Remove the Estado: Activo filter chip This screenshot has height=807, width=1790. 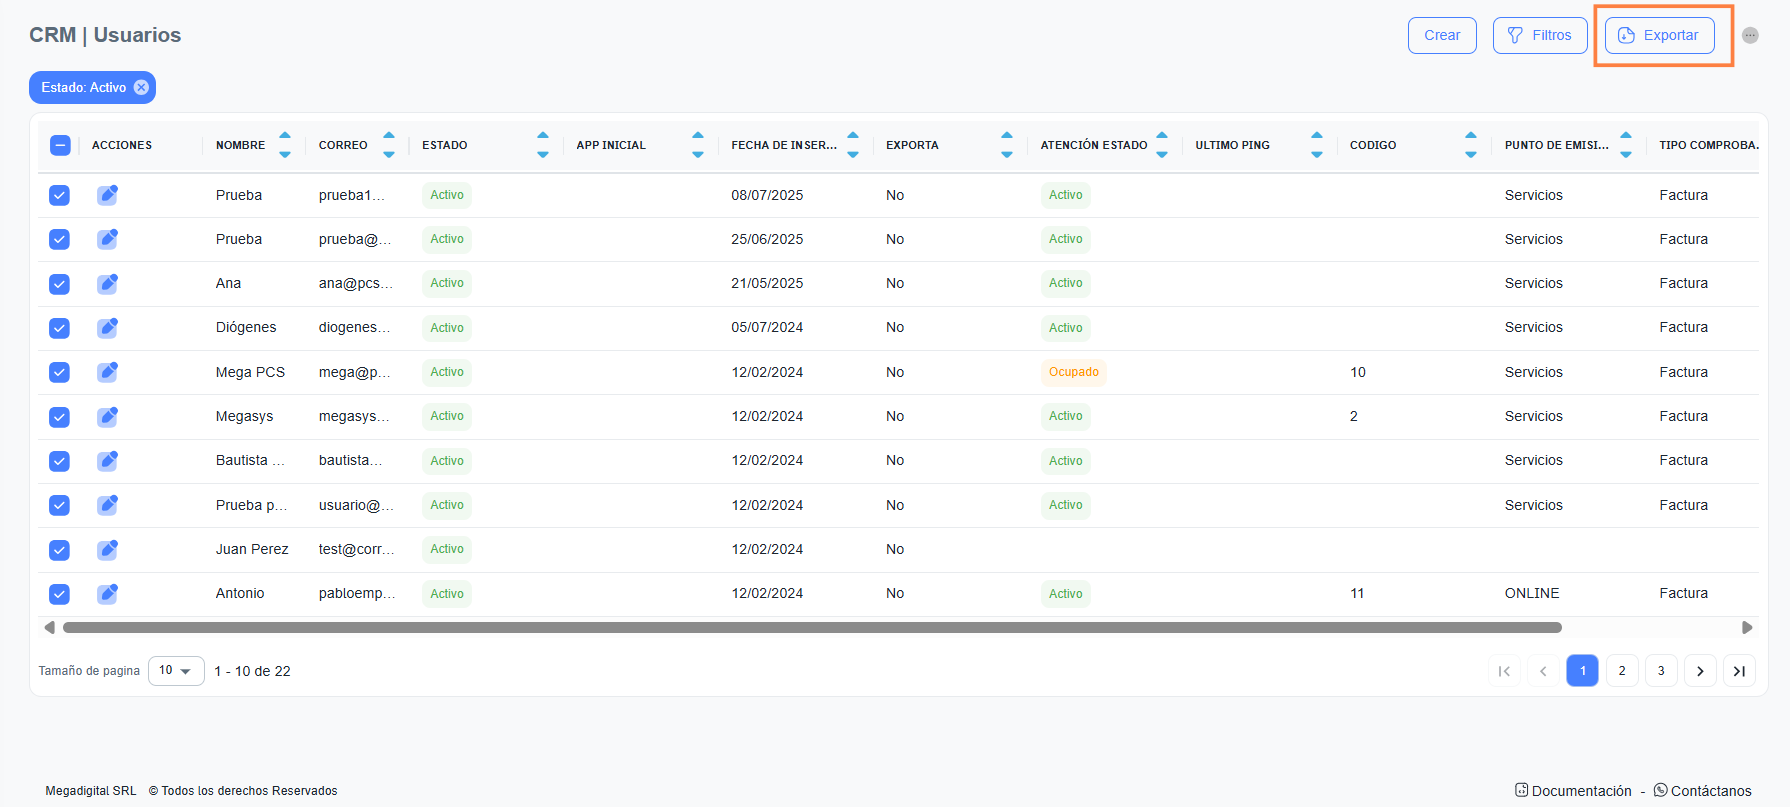tap(142, 88)
